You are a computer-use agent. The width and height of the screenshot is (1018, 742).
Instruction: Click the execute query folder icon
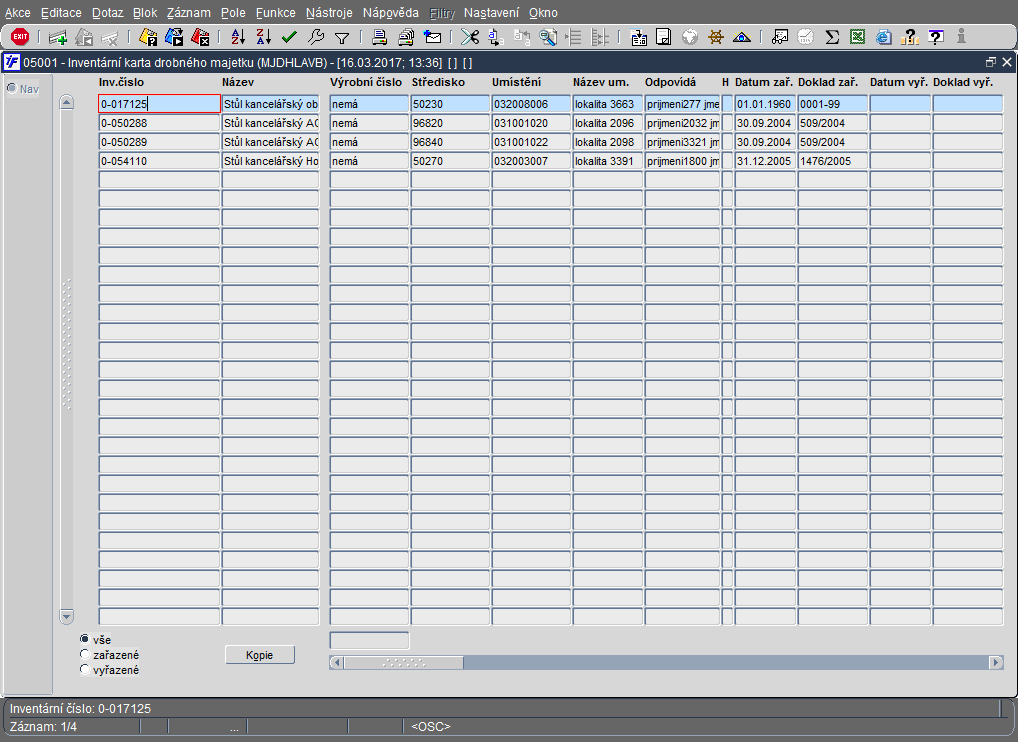[174, 37]
